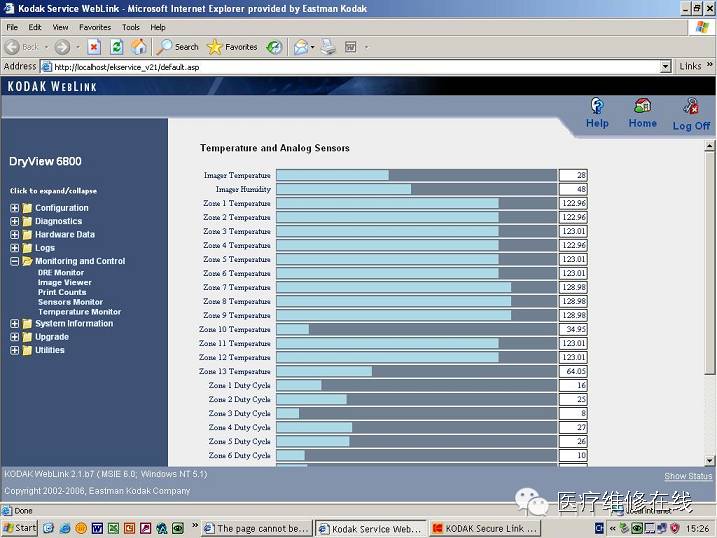Click the Stop page loading icon
This screenshot has width=717, height=538.
(94, 47)
